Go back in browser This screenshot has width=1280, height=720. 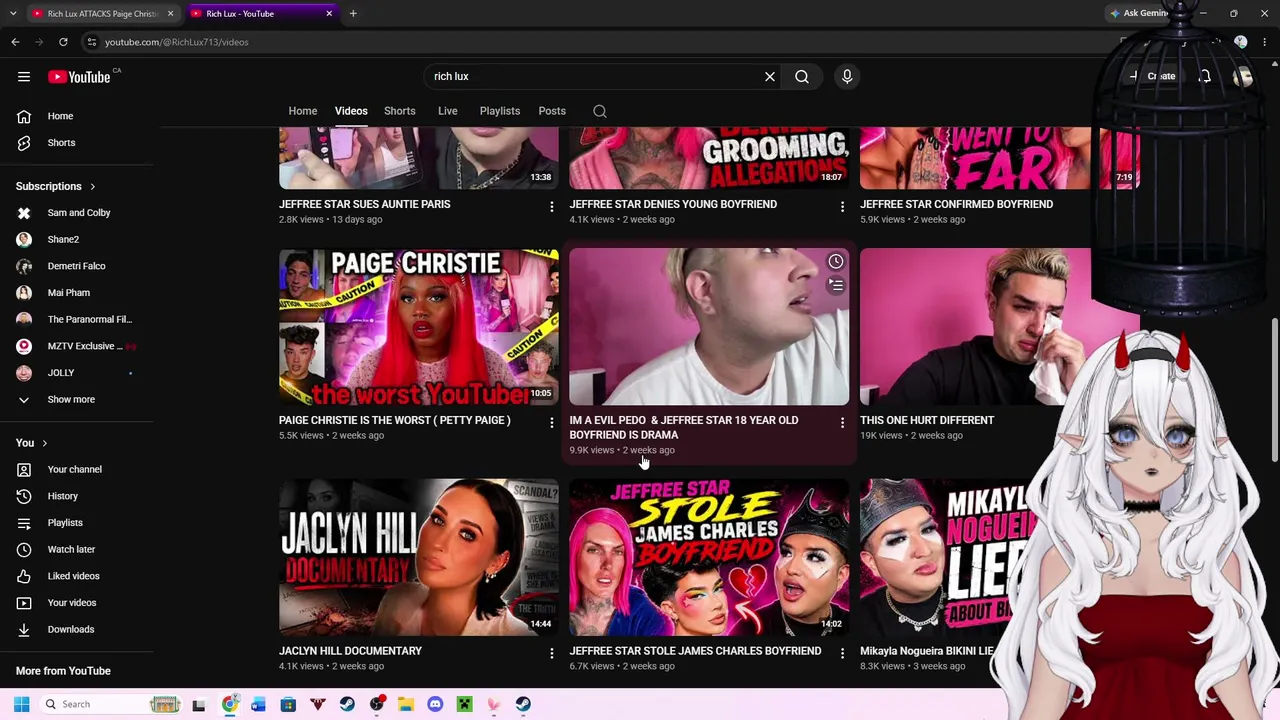pos(15,42)
